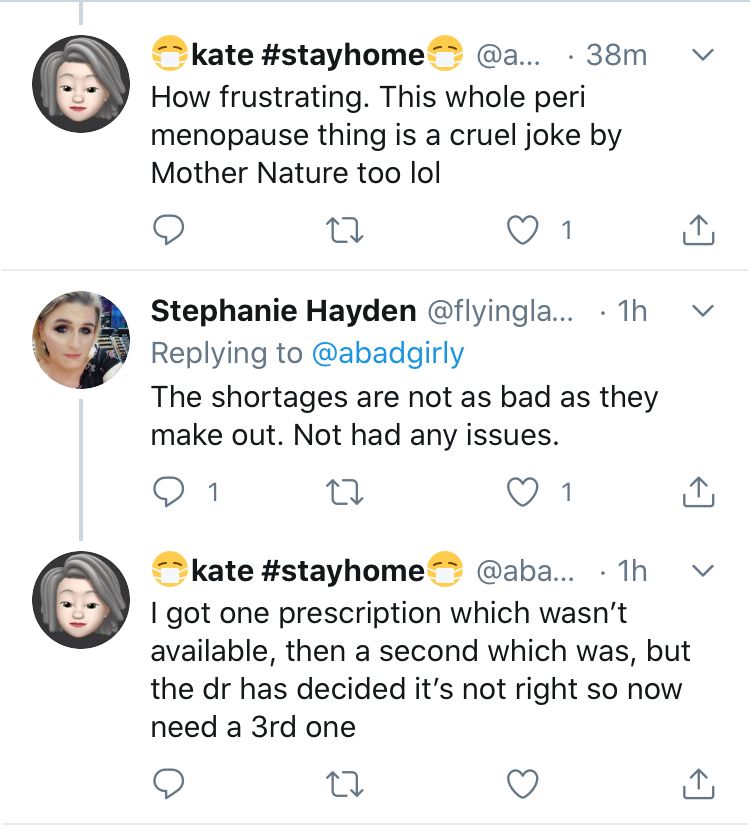Reply to Stephanie Hayden's shortages tweet

point(168,492)
